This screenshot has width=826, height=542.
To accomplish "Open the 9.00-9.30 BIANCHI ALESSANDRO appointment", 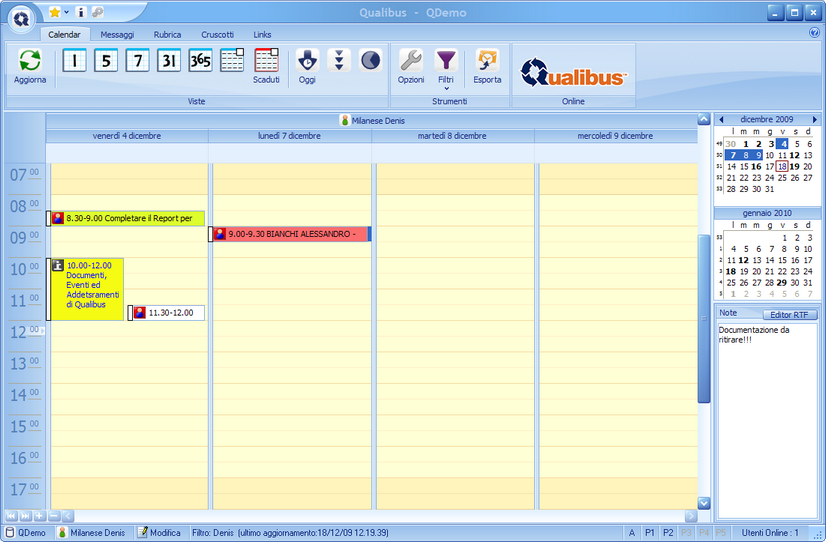I will click(x=290, y=234).
